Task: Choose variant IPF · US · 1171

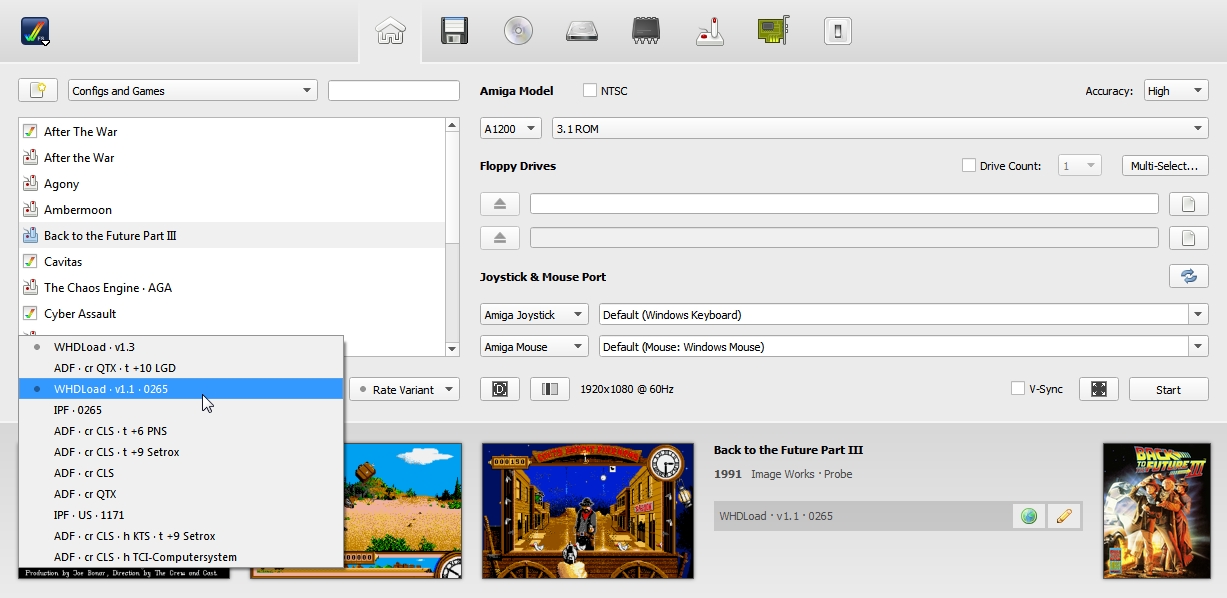Action: tap(181, 515)
